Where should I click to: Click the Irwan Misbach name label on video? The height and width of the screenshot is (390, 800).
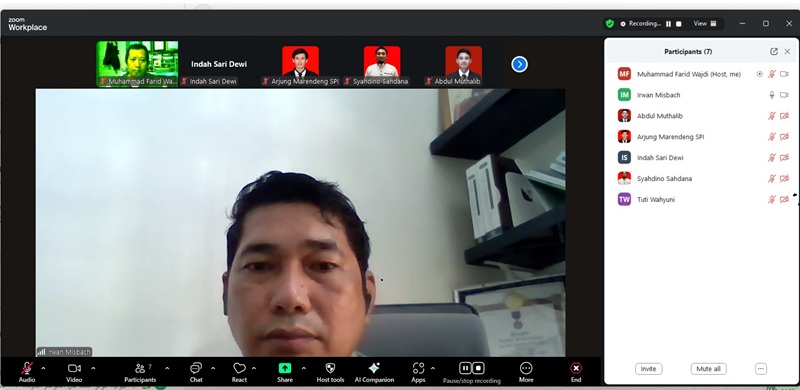click(x=64, y=352)
